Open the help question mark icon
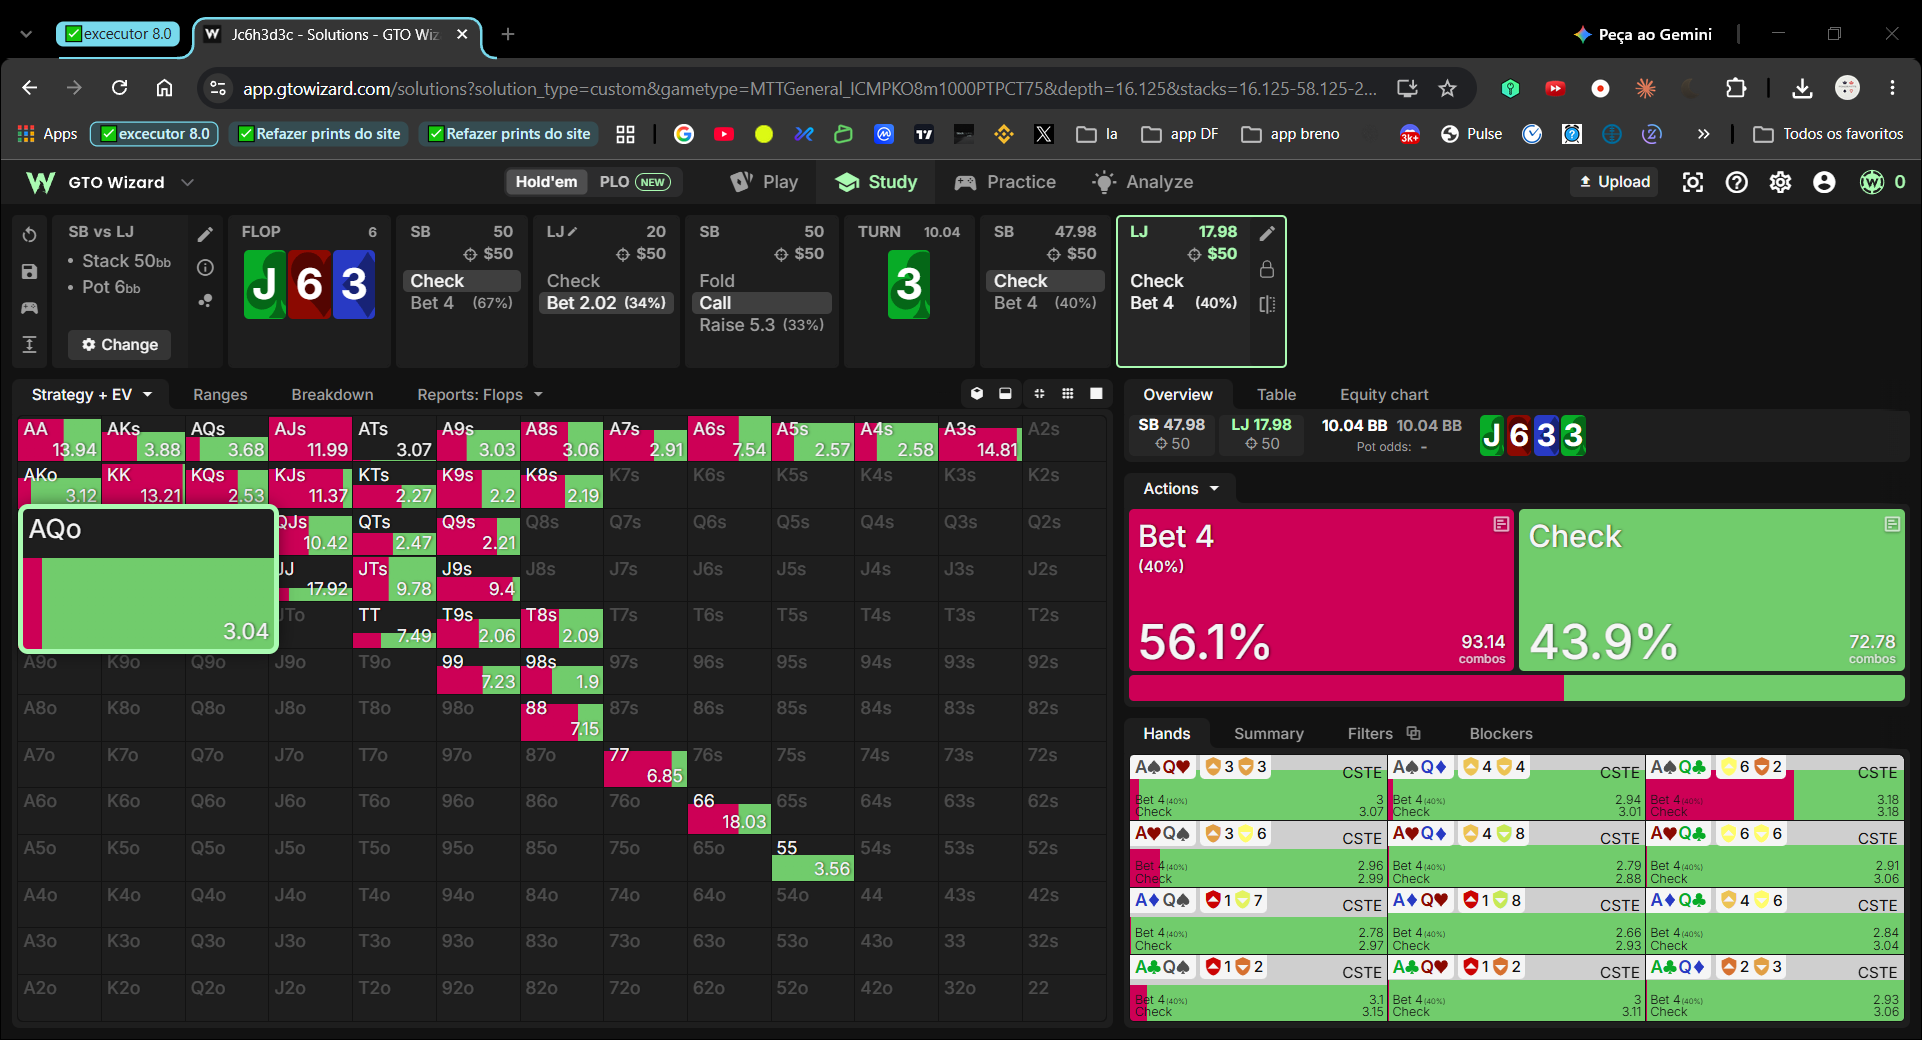 (x=1737, y=182)
